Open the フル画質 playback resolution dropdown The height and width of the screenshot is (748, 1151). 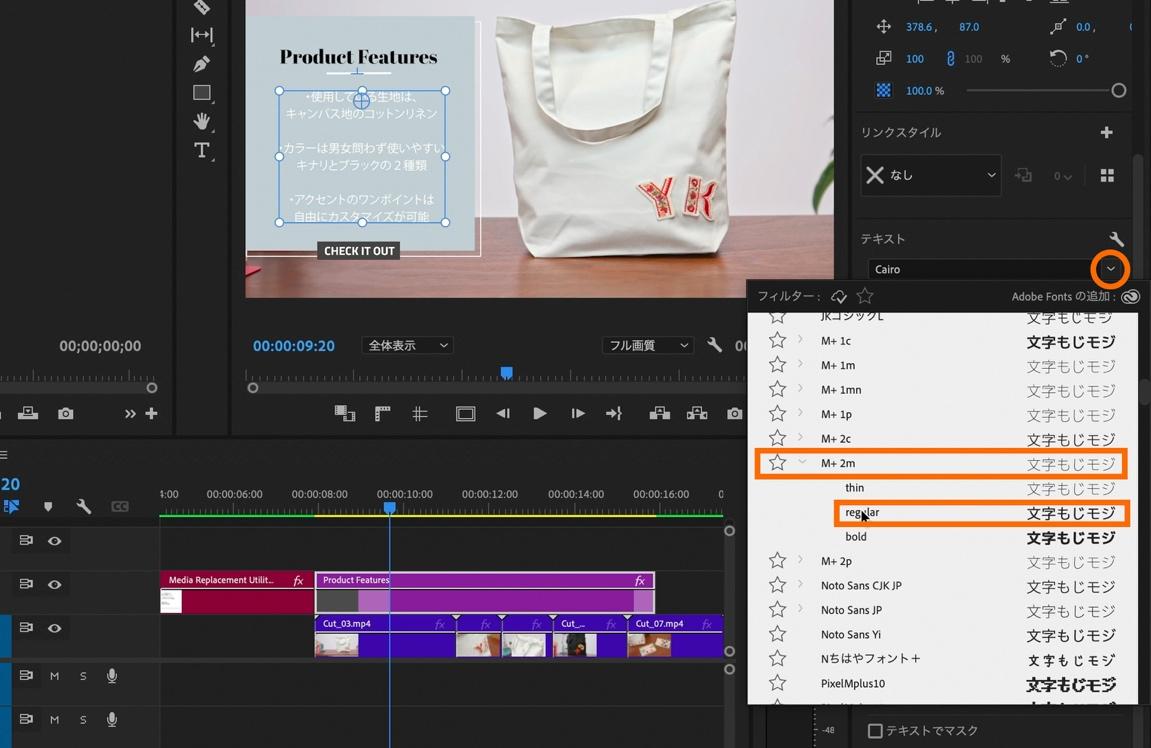647,345
